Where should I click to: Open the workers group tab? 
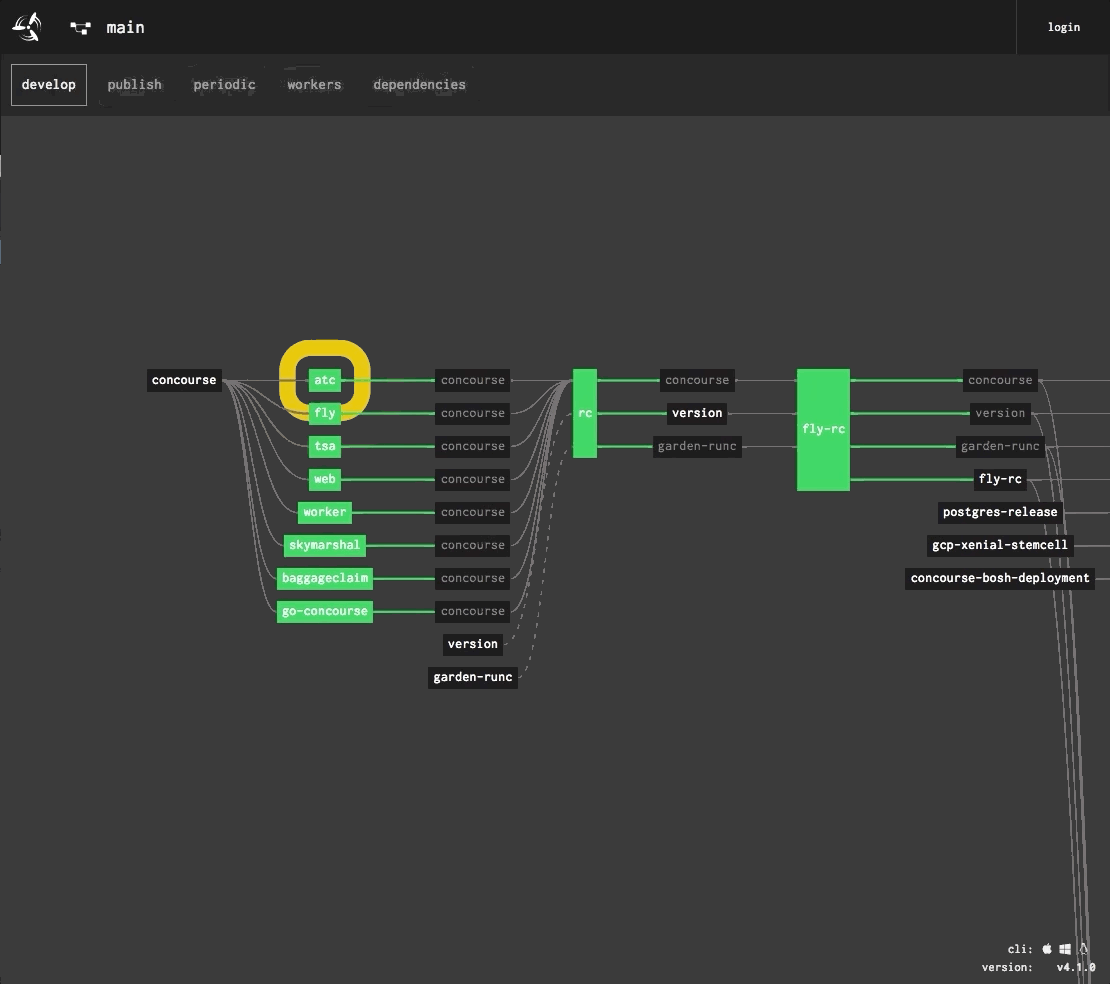click(x=314, y=85)
